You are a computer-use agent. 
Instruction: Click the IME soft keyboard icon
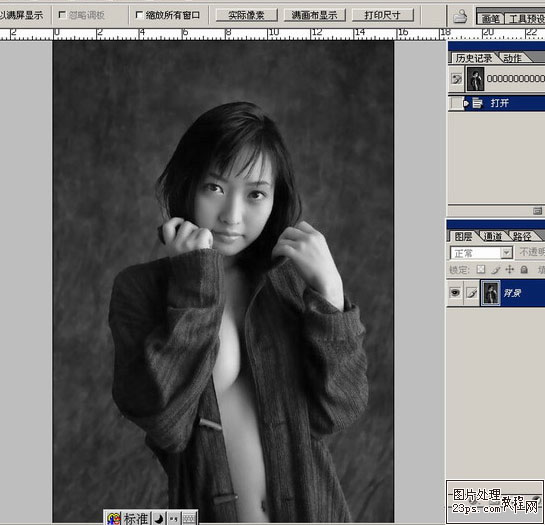pos(189,518)
